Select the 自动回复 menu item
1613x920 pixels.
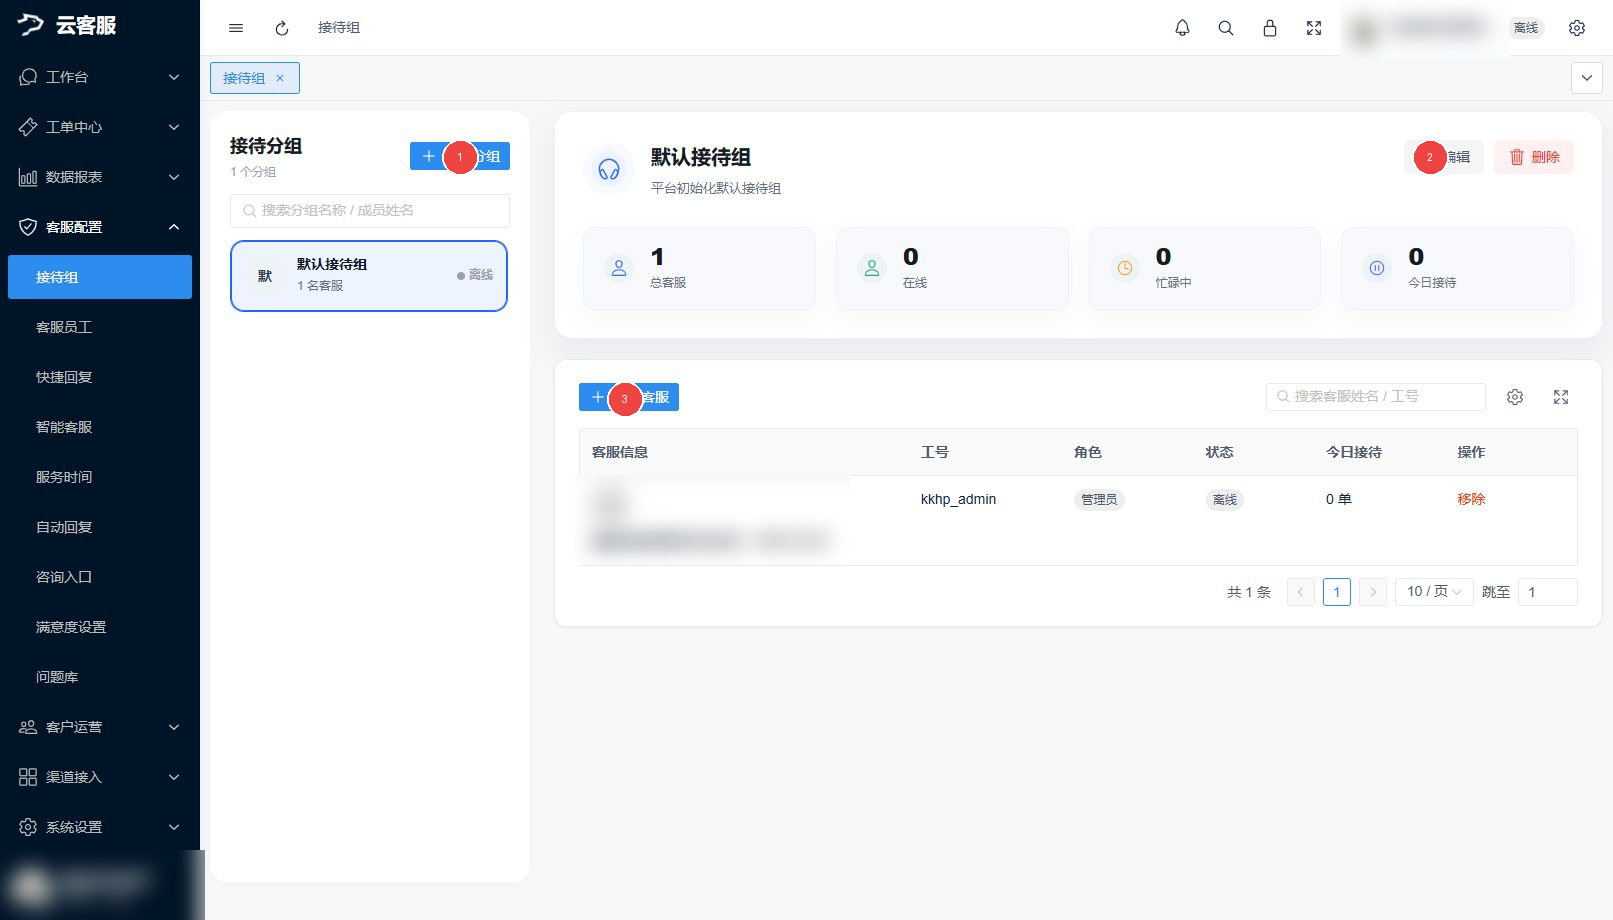tap(100, 527)
